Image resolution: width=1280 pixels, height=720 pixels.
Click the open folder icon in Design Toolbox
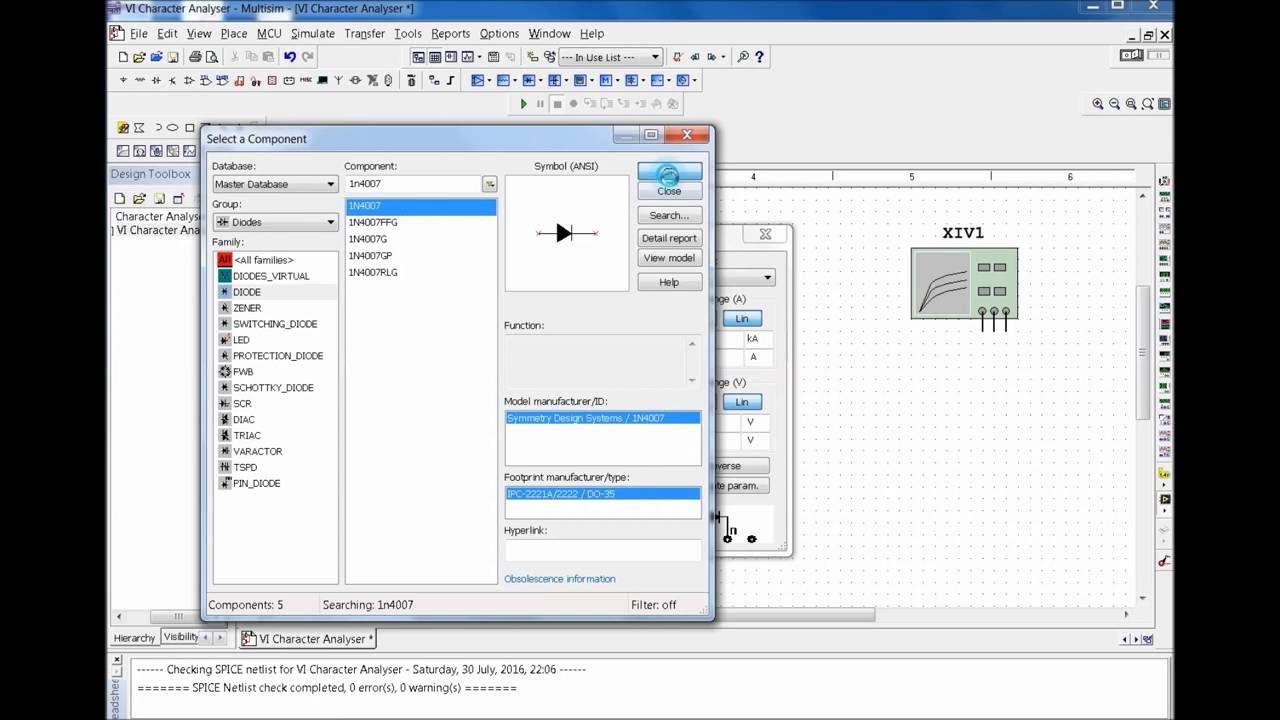click(x=140, y=198)
